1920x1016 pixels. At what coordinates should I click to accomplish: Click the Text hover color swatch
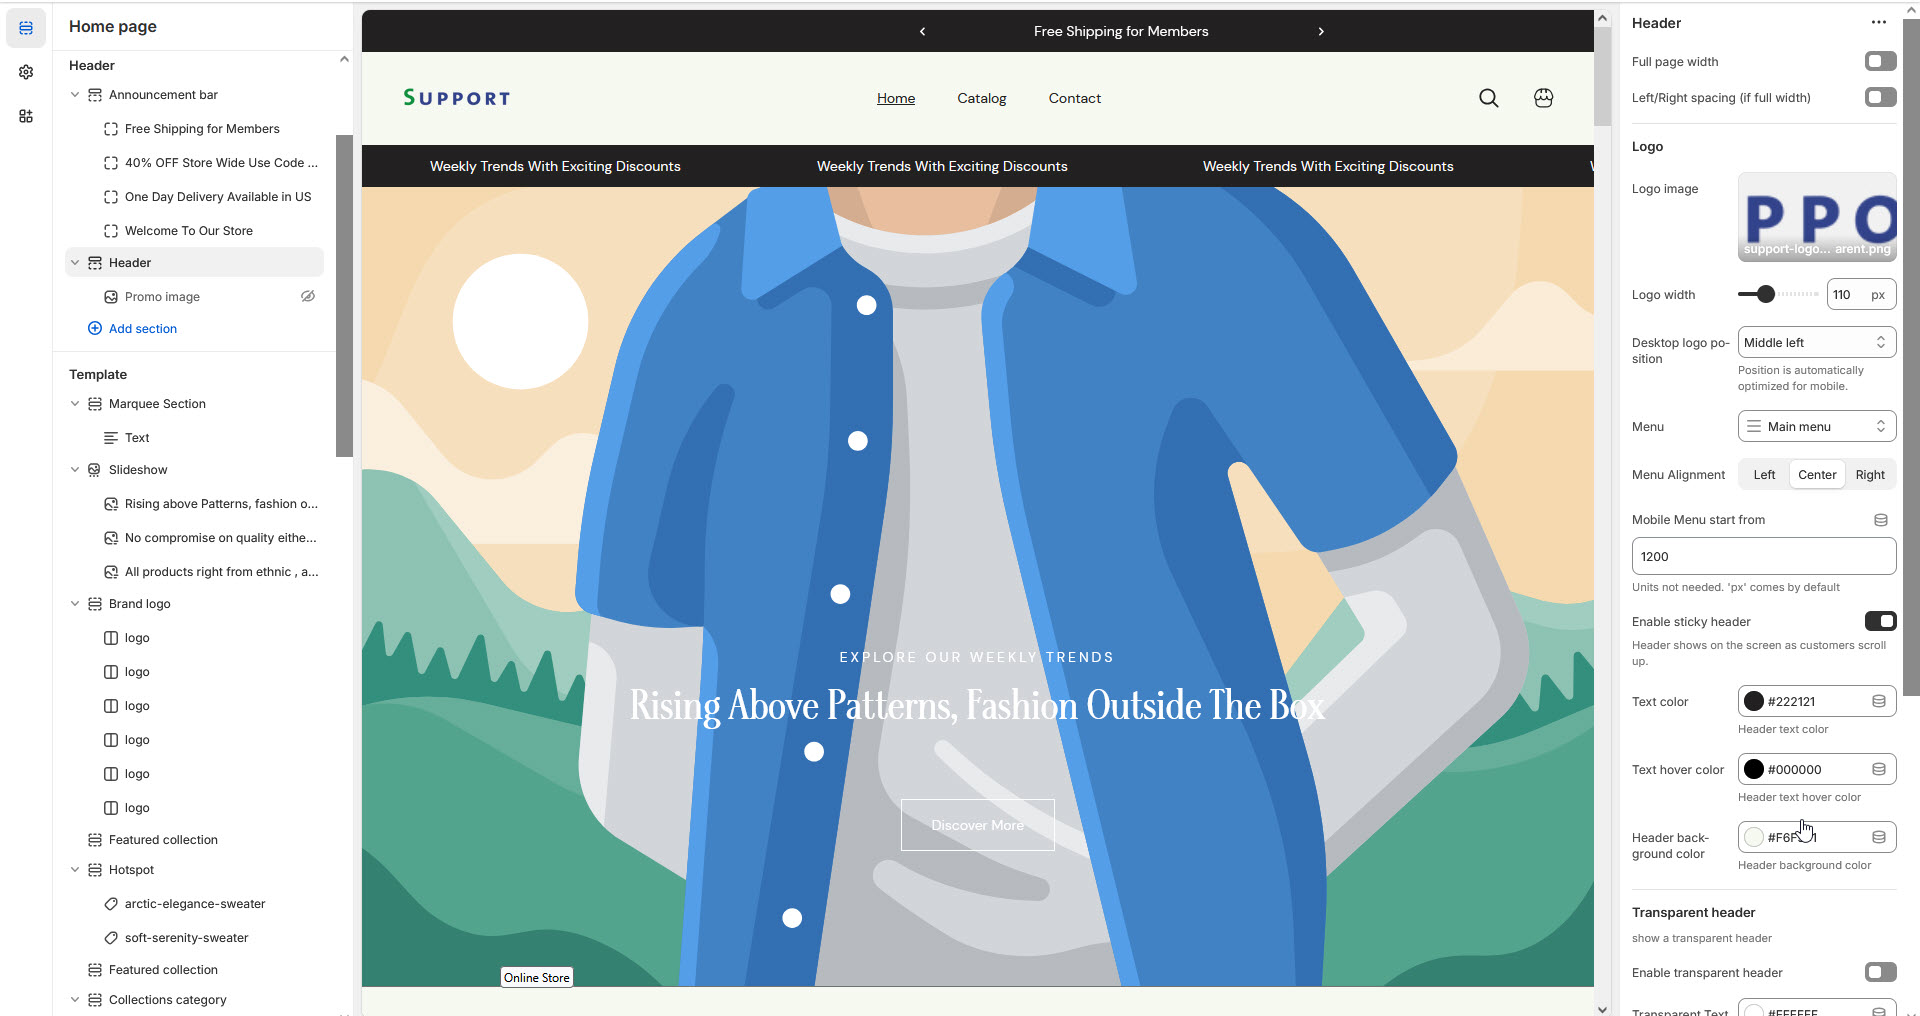point(1754,770)
